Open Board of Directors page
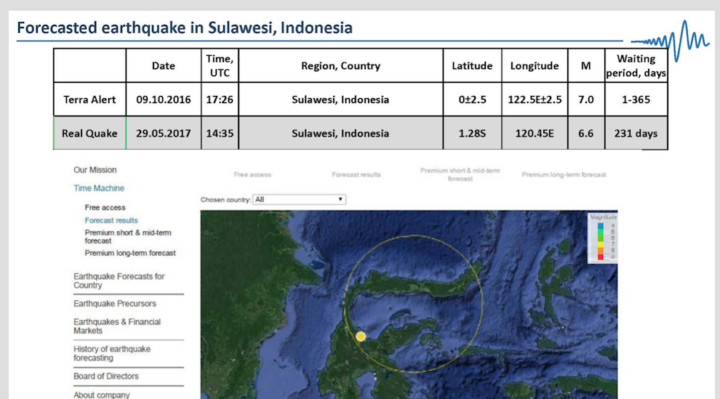720x399 pixels. [x=106, y=376]
